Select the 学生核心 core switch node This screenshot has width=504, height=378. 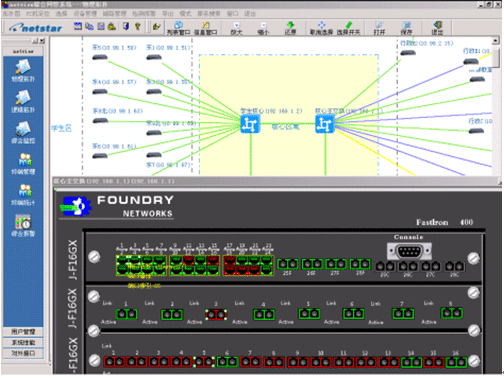click(x=250, y=124)
